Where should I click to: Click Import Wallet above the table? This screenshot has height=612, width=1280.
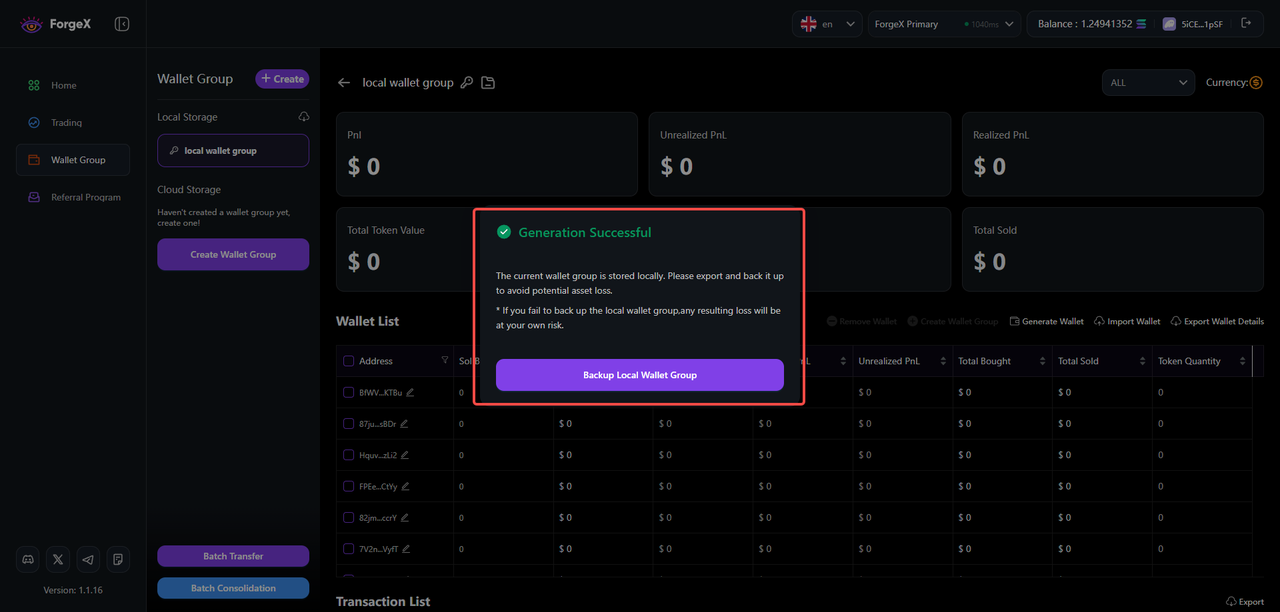click(1127, 322)
